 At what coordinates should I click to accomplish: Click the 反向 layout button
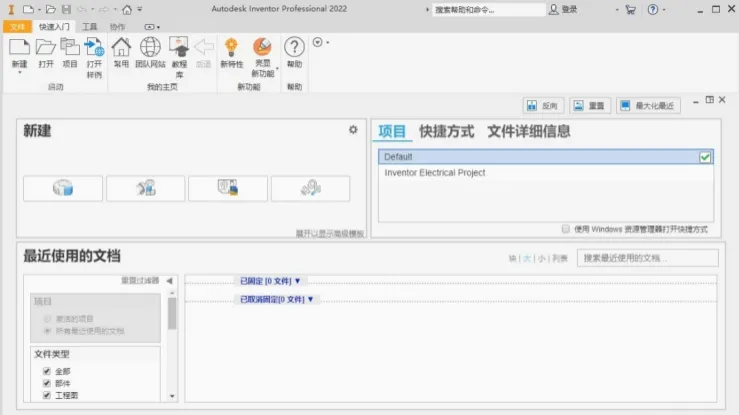543,106
